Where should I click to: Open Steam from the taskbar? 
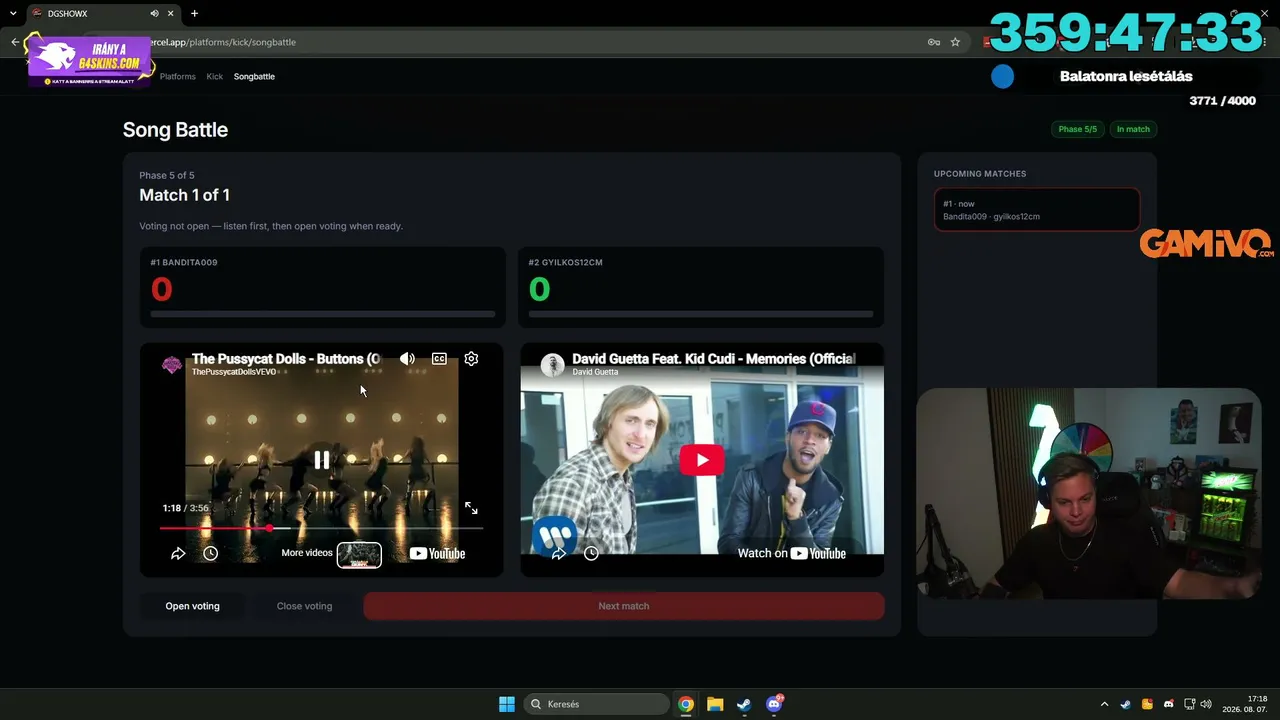pos(744,704)
